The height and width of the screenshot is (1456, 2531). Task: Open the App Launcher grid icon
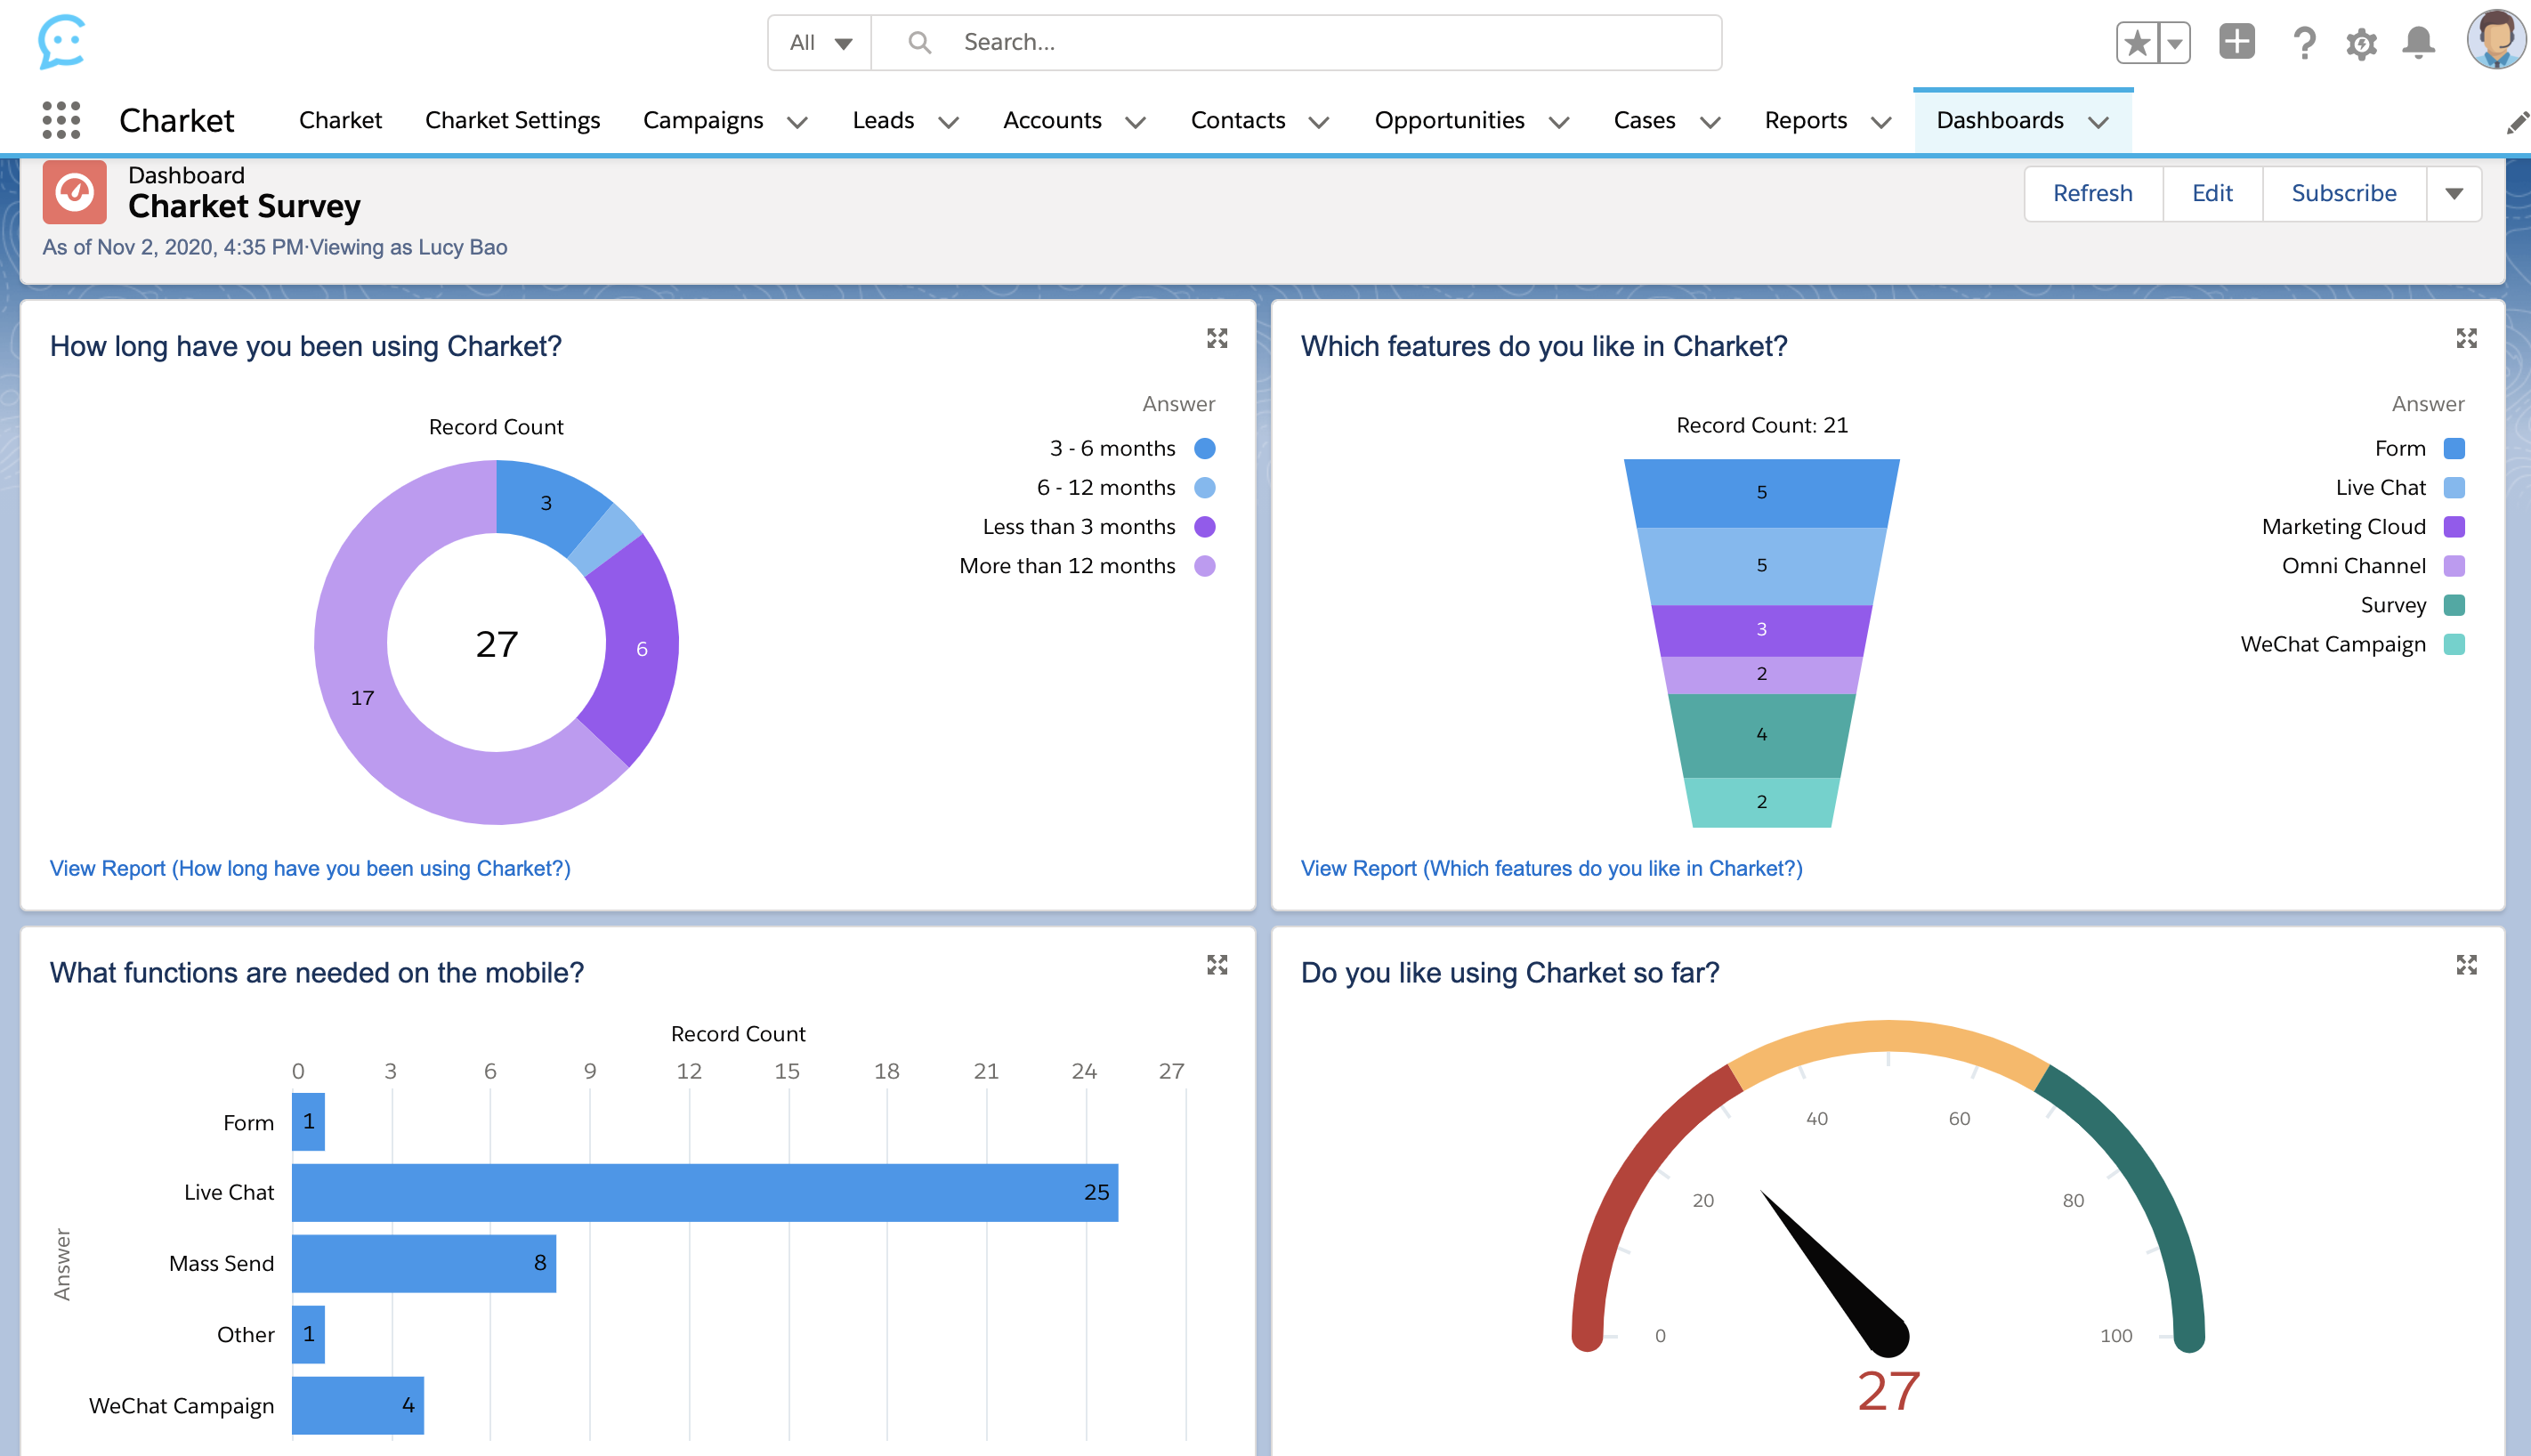(x=61, y=120)
